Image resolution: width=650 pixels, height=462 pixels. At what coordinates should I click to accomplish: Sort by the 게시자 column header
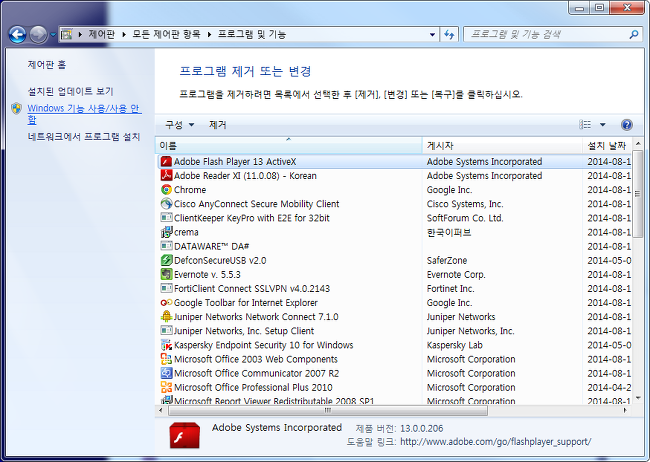click(x=502, y=146)
